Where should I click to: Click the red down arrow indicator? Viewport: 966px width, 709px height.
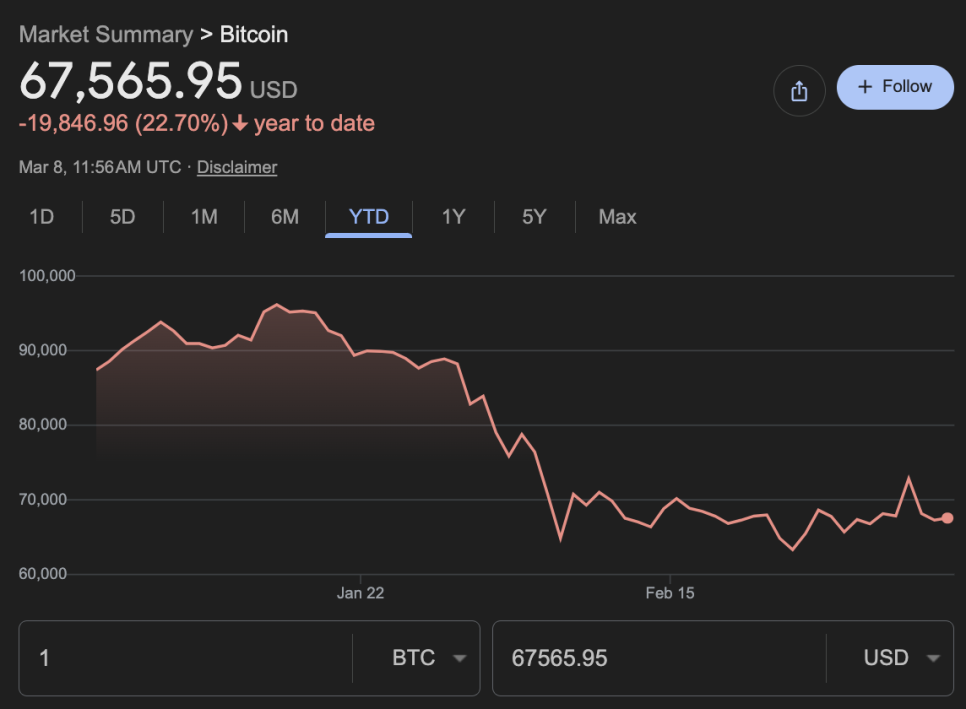coord(240,124)
